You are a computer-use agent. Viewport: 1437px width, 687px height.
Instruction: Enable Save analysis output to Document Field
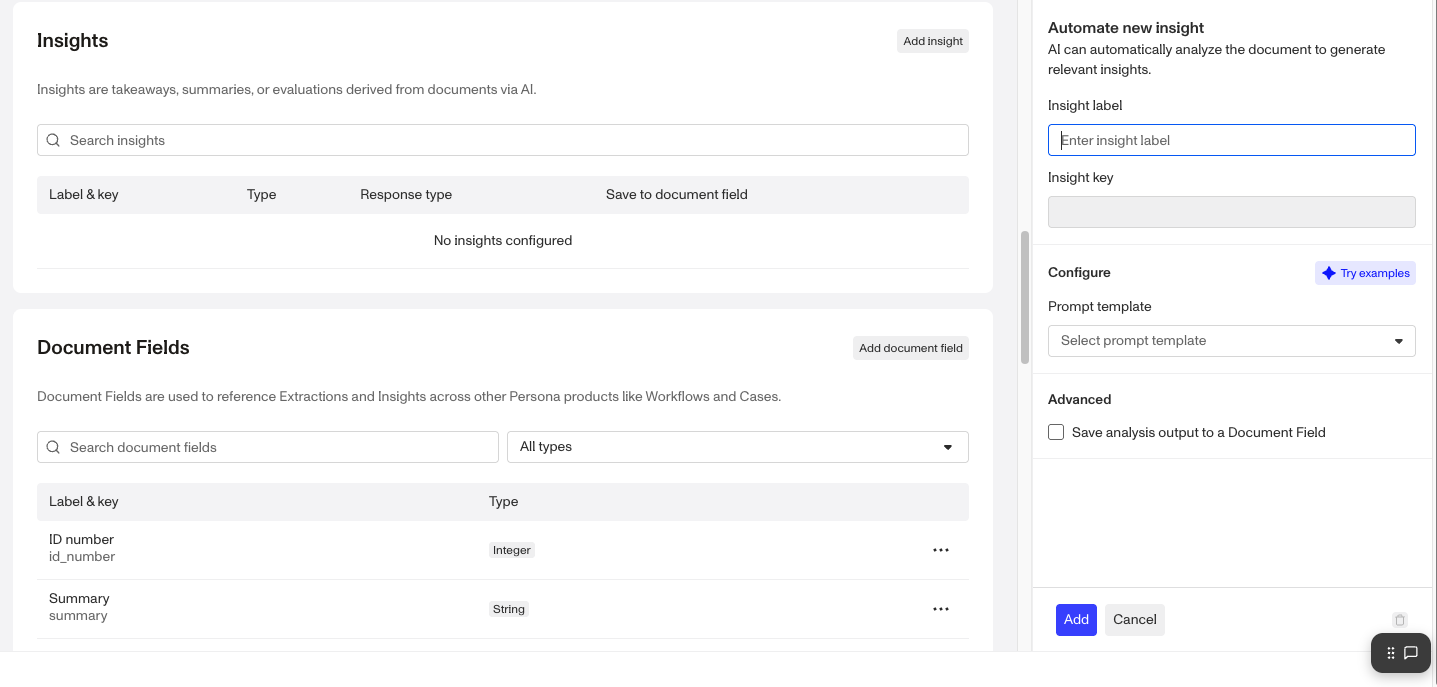click(x=1056, y=432)
